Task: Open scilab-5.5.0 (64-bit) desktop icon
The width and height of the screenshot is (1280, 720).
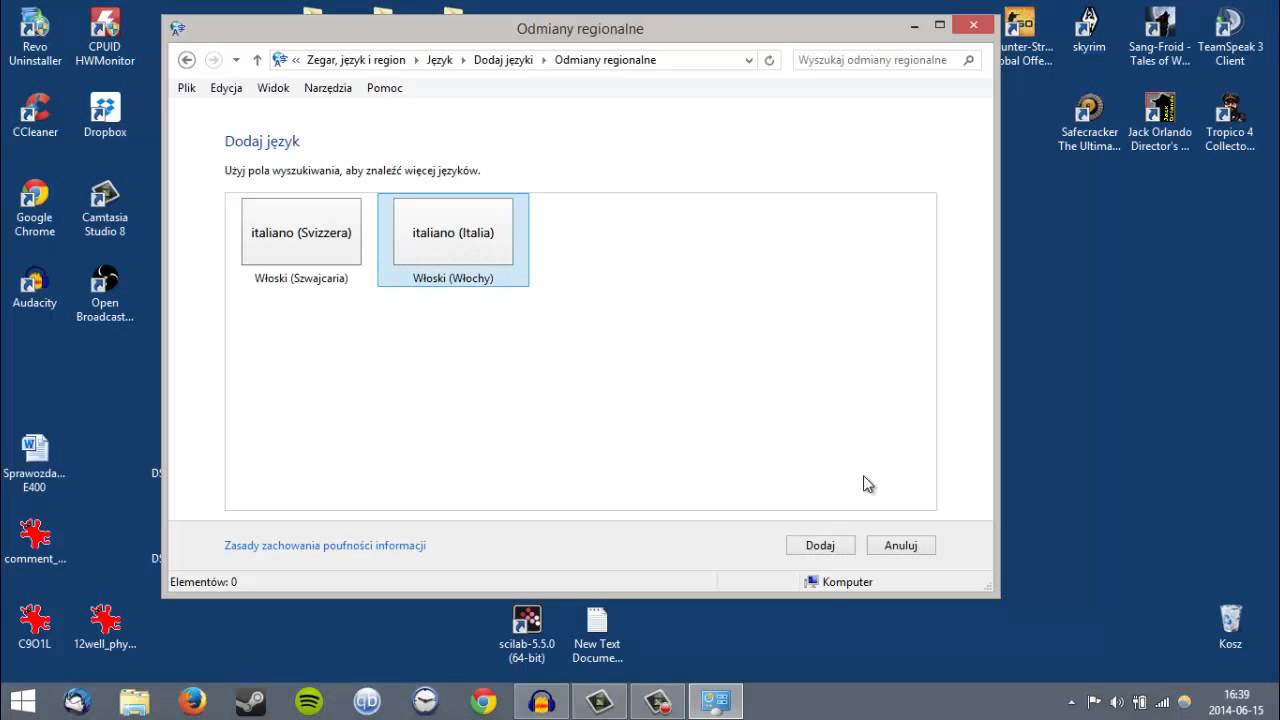Action: click(x=527, y=635)
